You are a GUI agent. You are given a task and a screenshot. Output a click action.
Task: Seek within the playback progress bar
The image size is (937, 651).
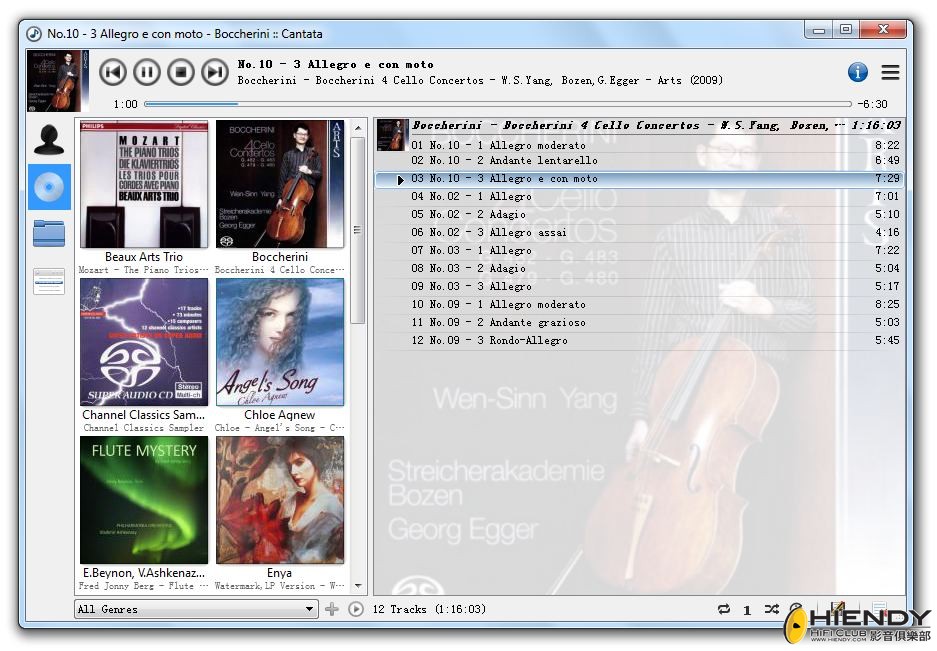click(497, 104)
